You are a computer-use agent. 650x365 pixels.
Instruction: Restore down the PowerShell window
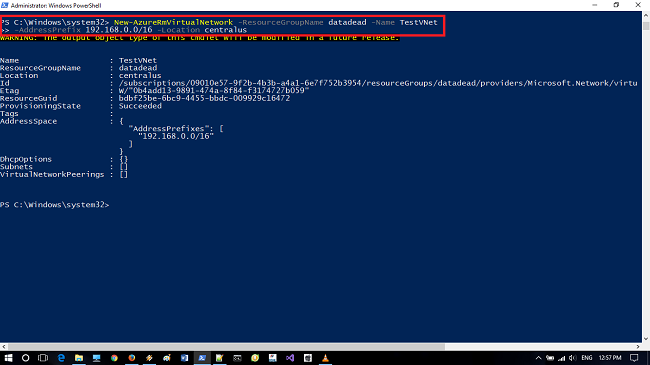616,5
